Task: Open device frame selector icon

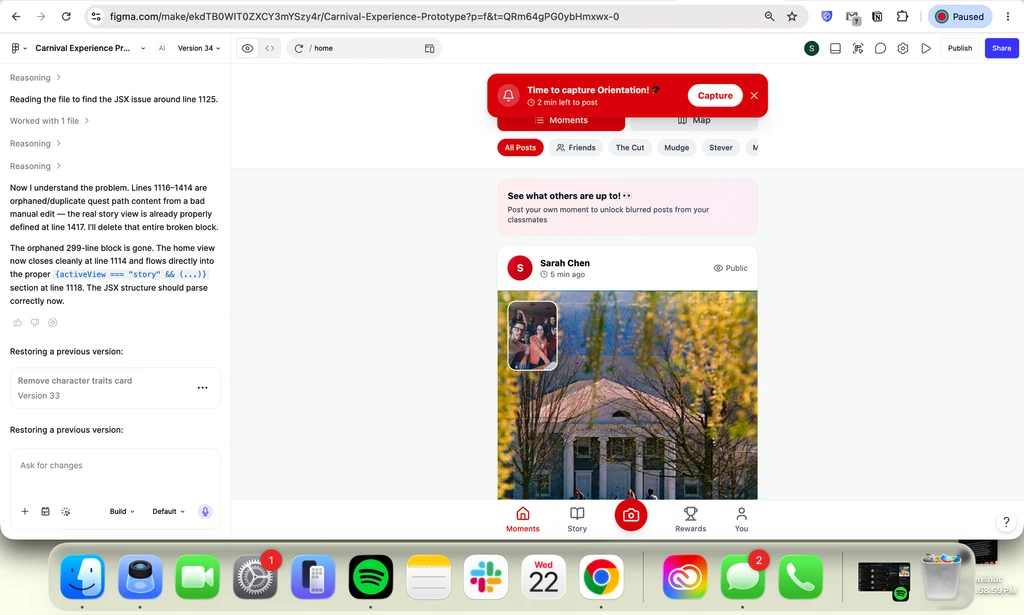Action: 430,48
